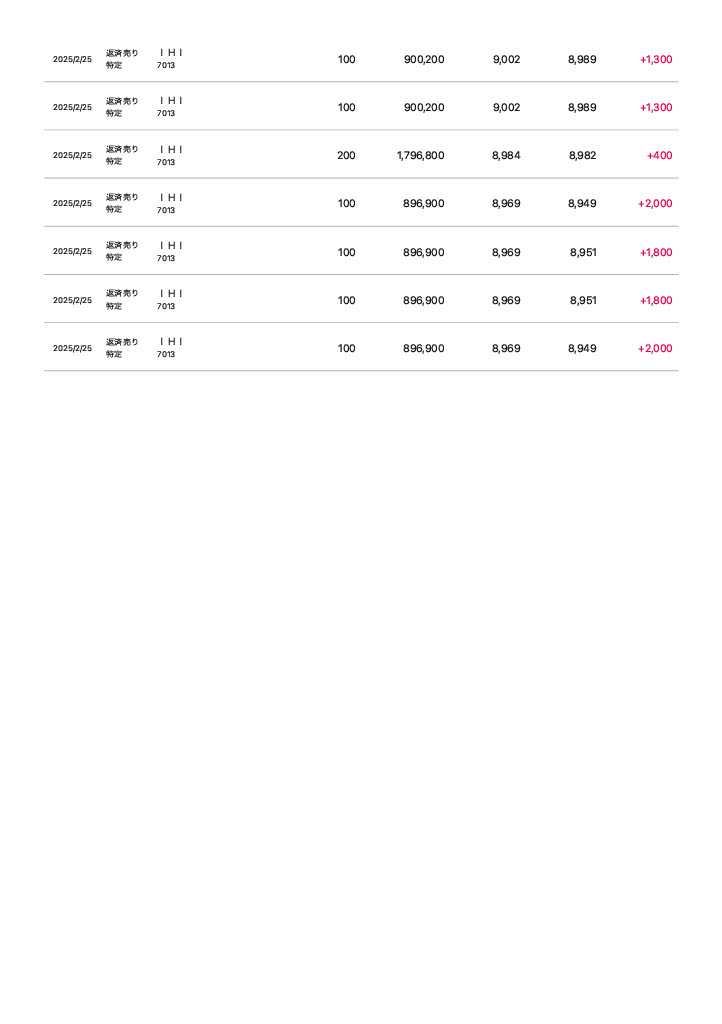The height and width of the screenshot is (1024, 722).
Task: Click the 8,984 sell price
Action: pyautogui.click(x=506, y=156)
